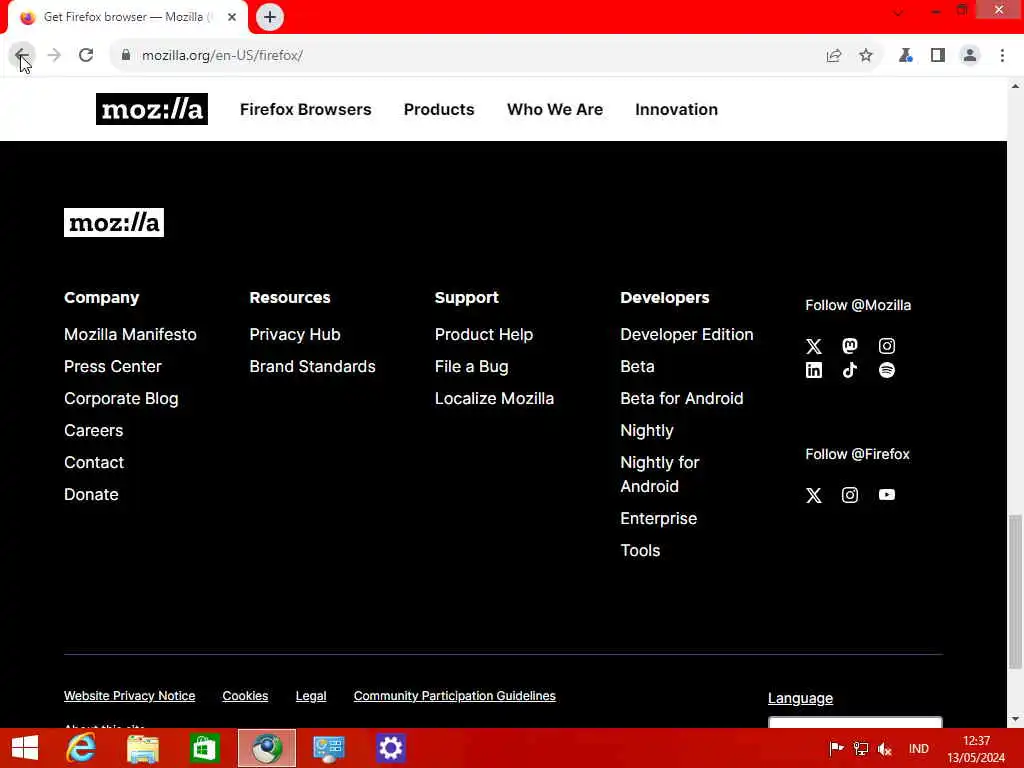
Task: Open Mozilla's Mastodon icon
Action: pos(850,345)
